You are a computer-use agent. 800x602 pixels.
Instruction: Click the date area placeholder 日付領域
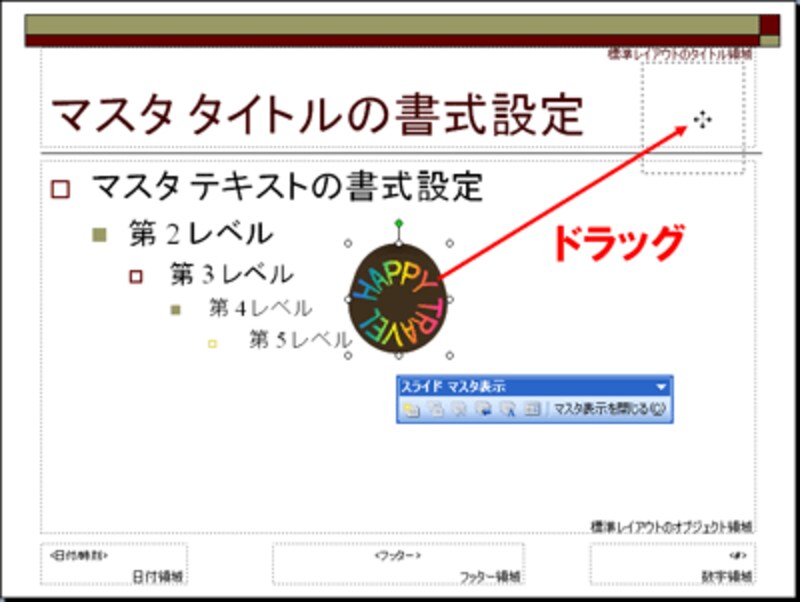[x=114, y=564]
